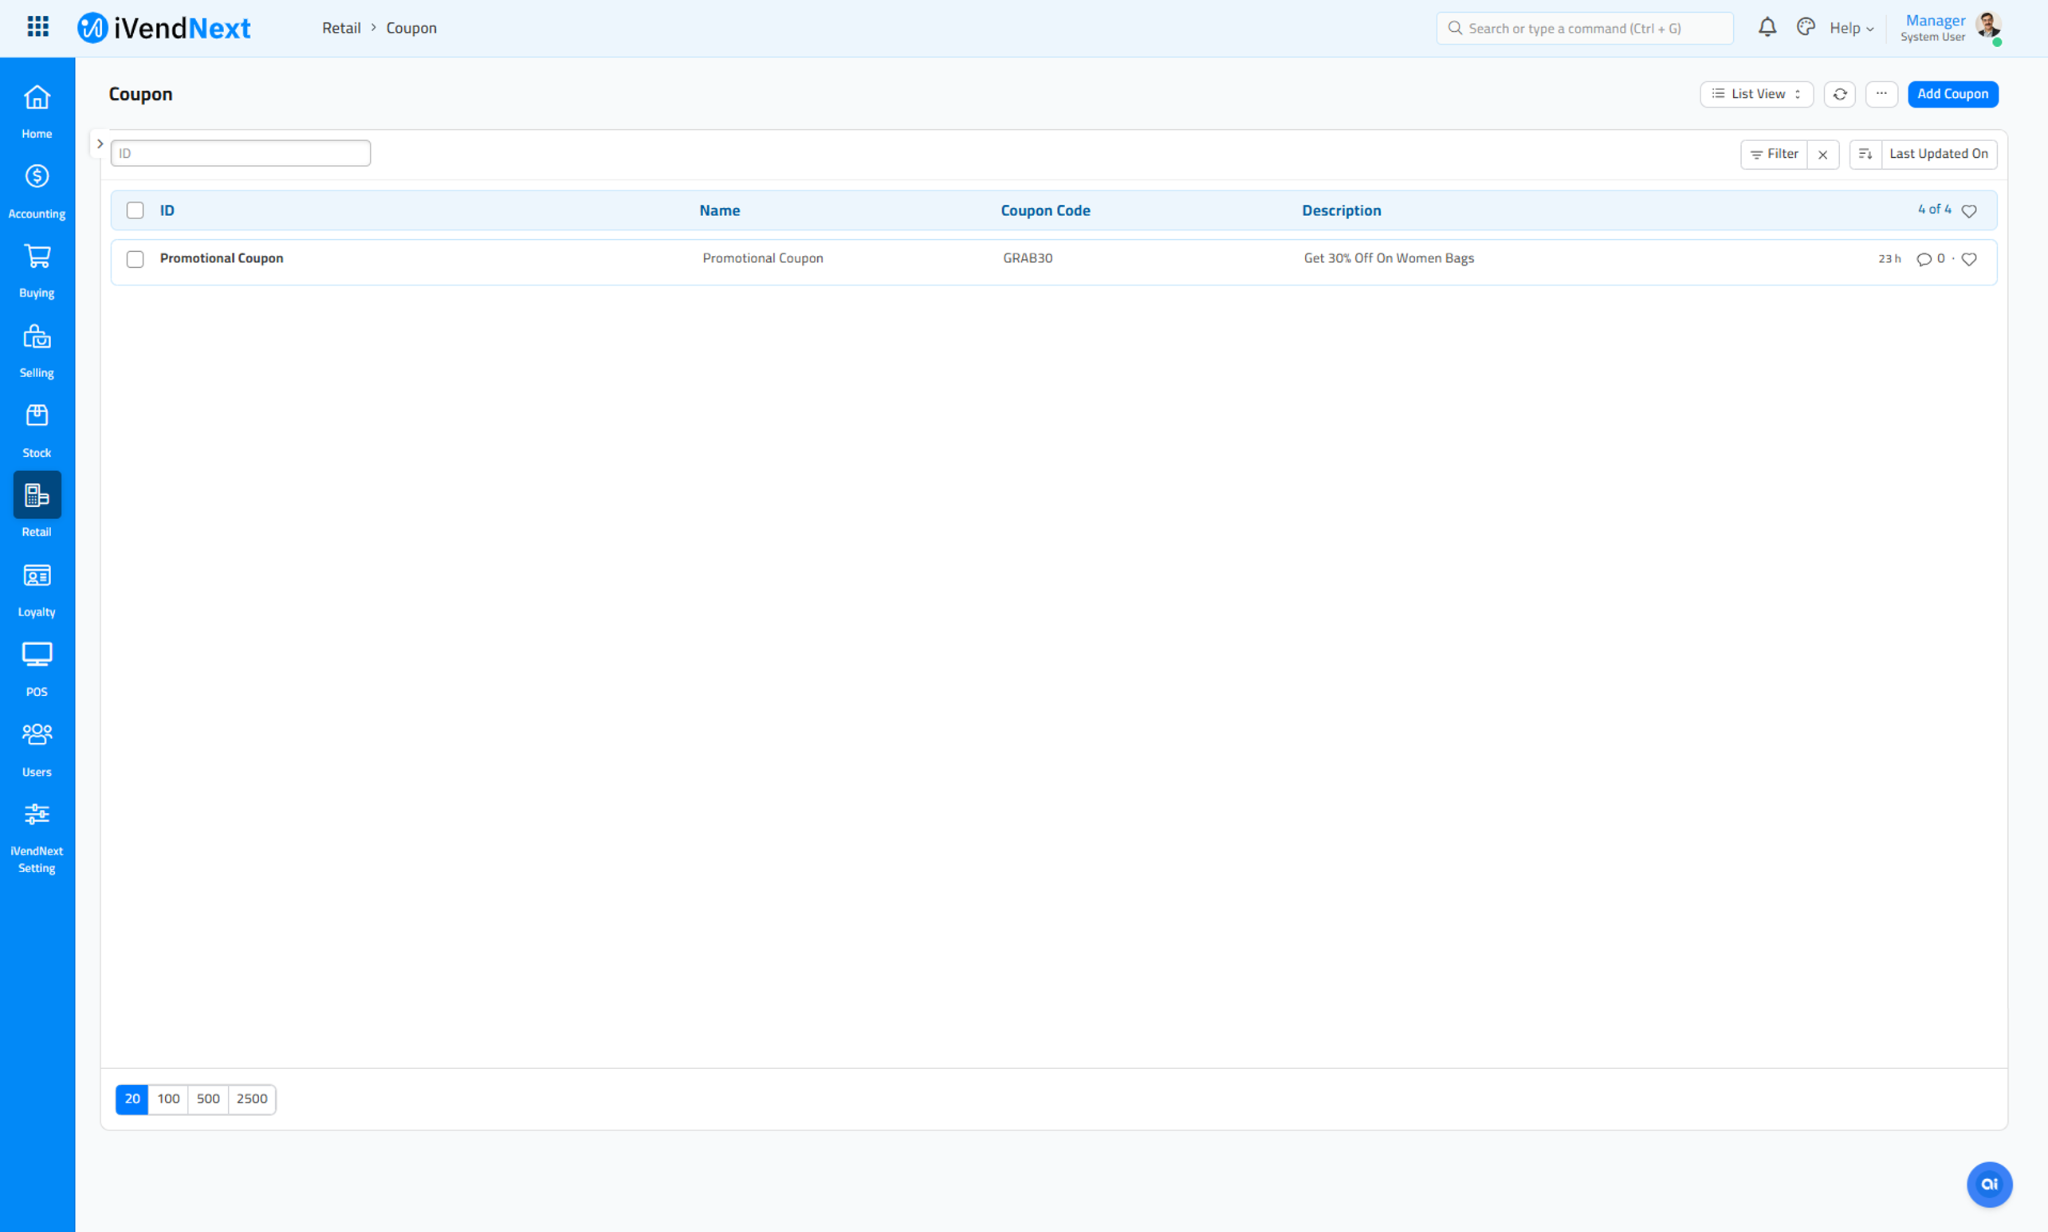The image size is (2048, 1232).
Task: Open the app grid launcher icon
Action: (x=38, y=27)
